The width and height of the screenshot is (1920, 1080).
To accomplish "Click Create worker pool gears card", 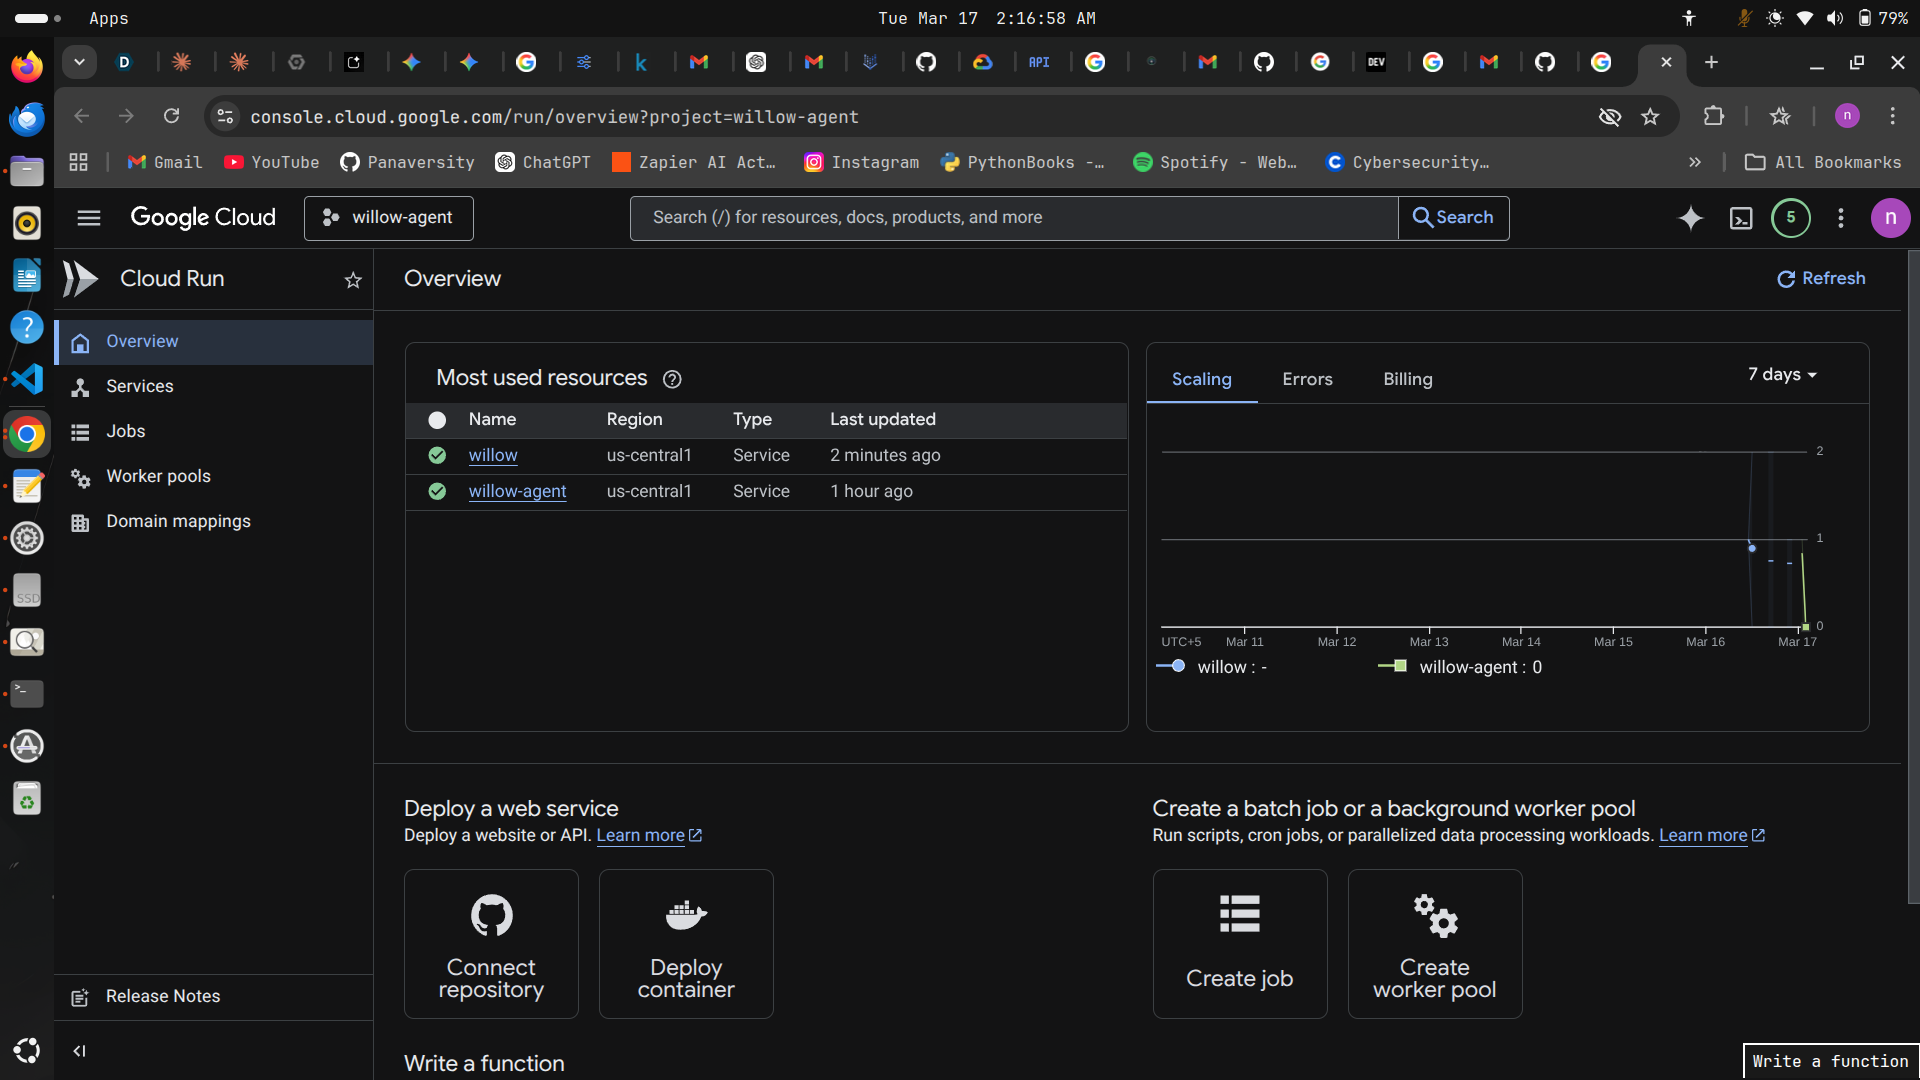I will pos(1434,943).
